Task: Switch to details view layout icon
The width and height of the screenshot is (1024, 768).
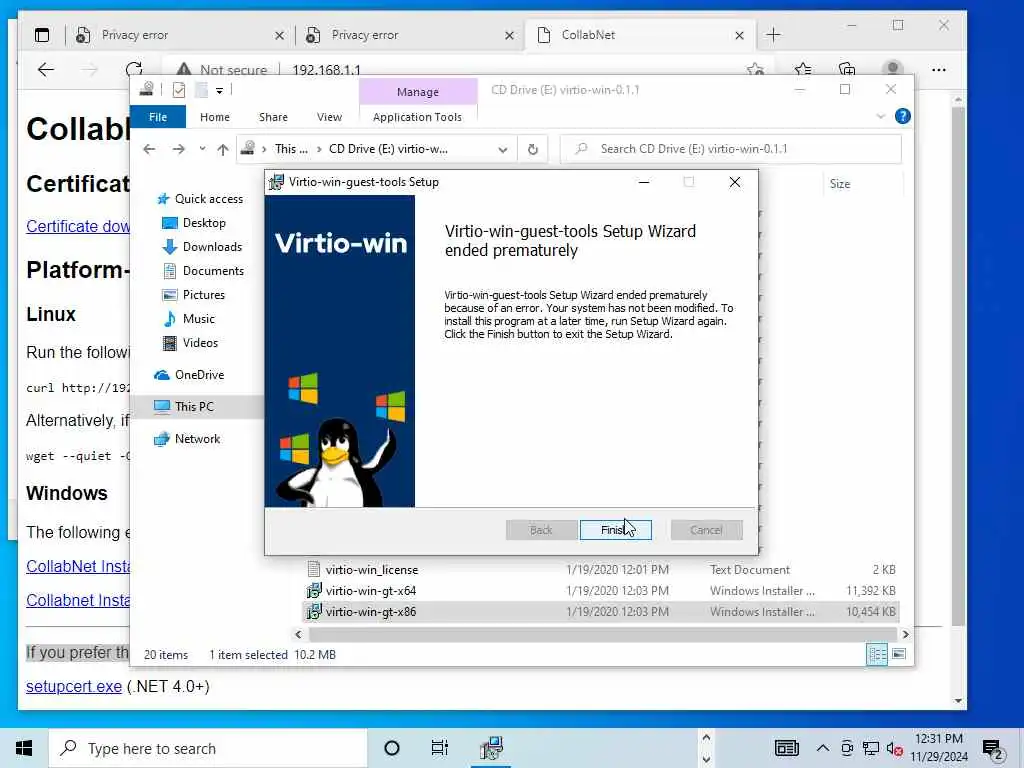Action: 876,654
